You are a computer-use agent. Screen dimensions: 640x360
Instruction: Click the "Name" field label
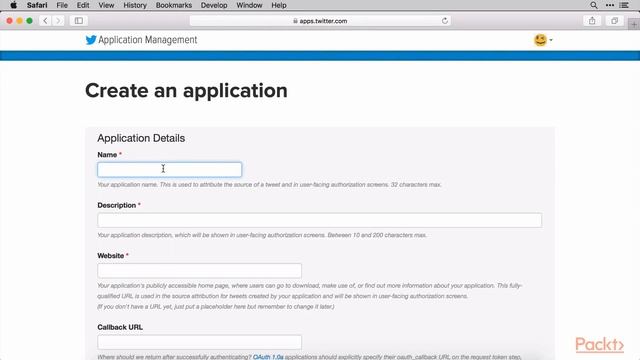coord(107,155)
